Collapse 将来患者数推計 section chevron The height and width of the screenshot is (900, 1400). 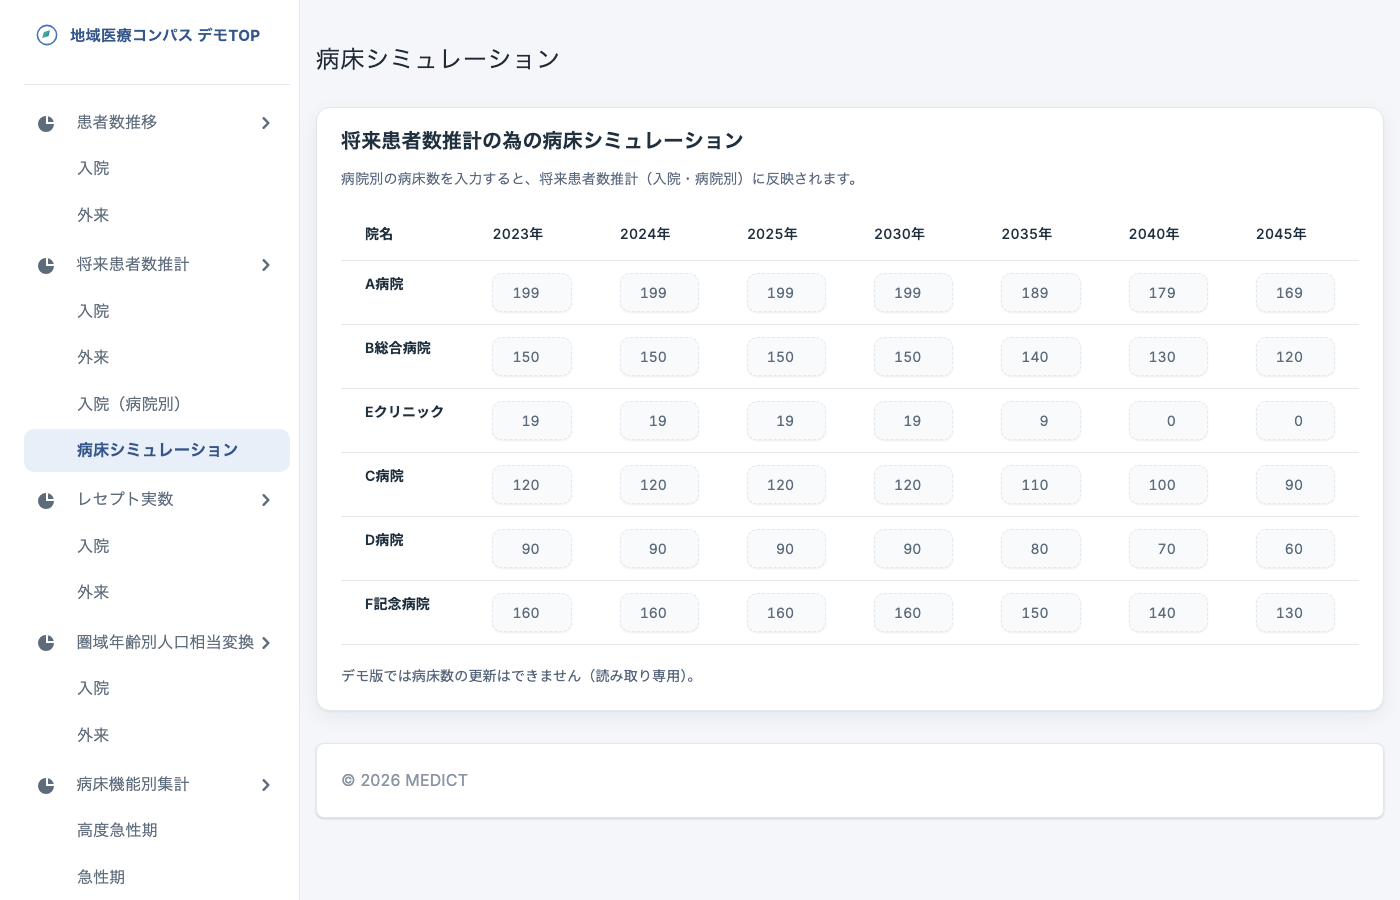[266, 265]
